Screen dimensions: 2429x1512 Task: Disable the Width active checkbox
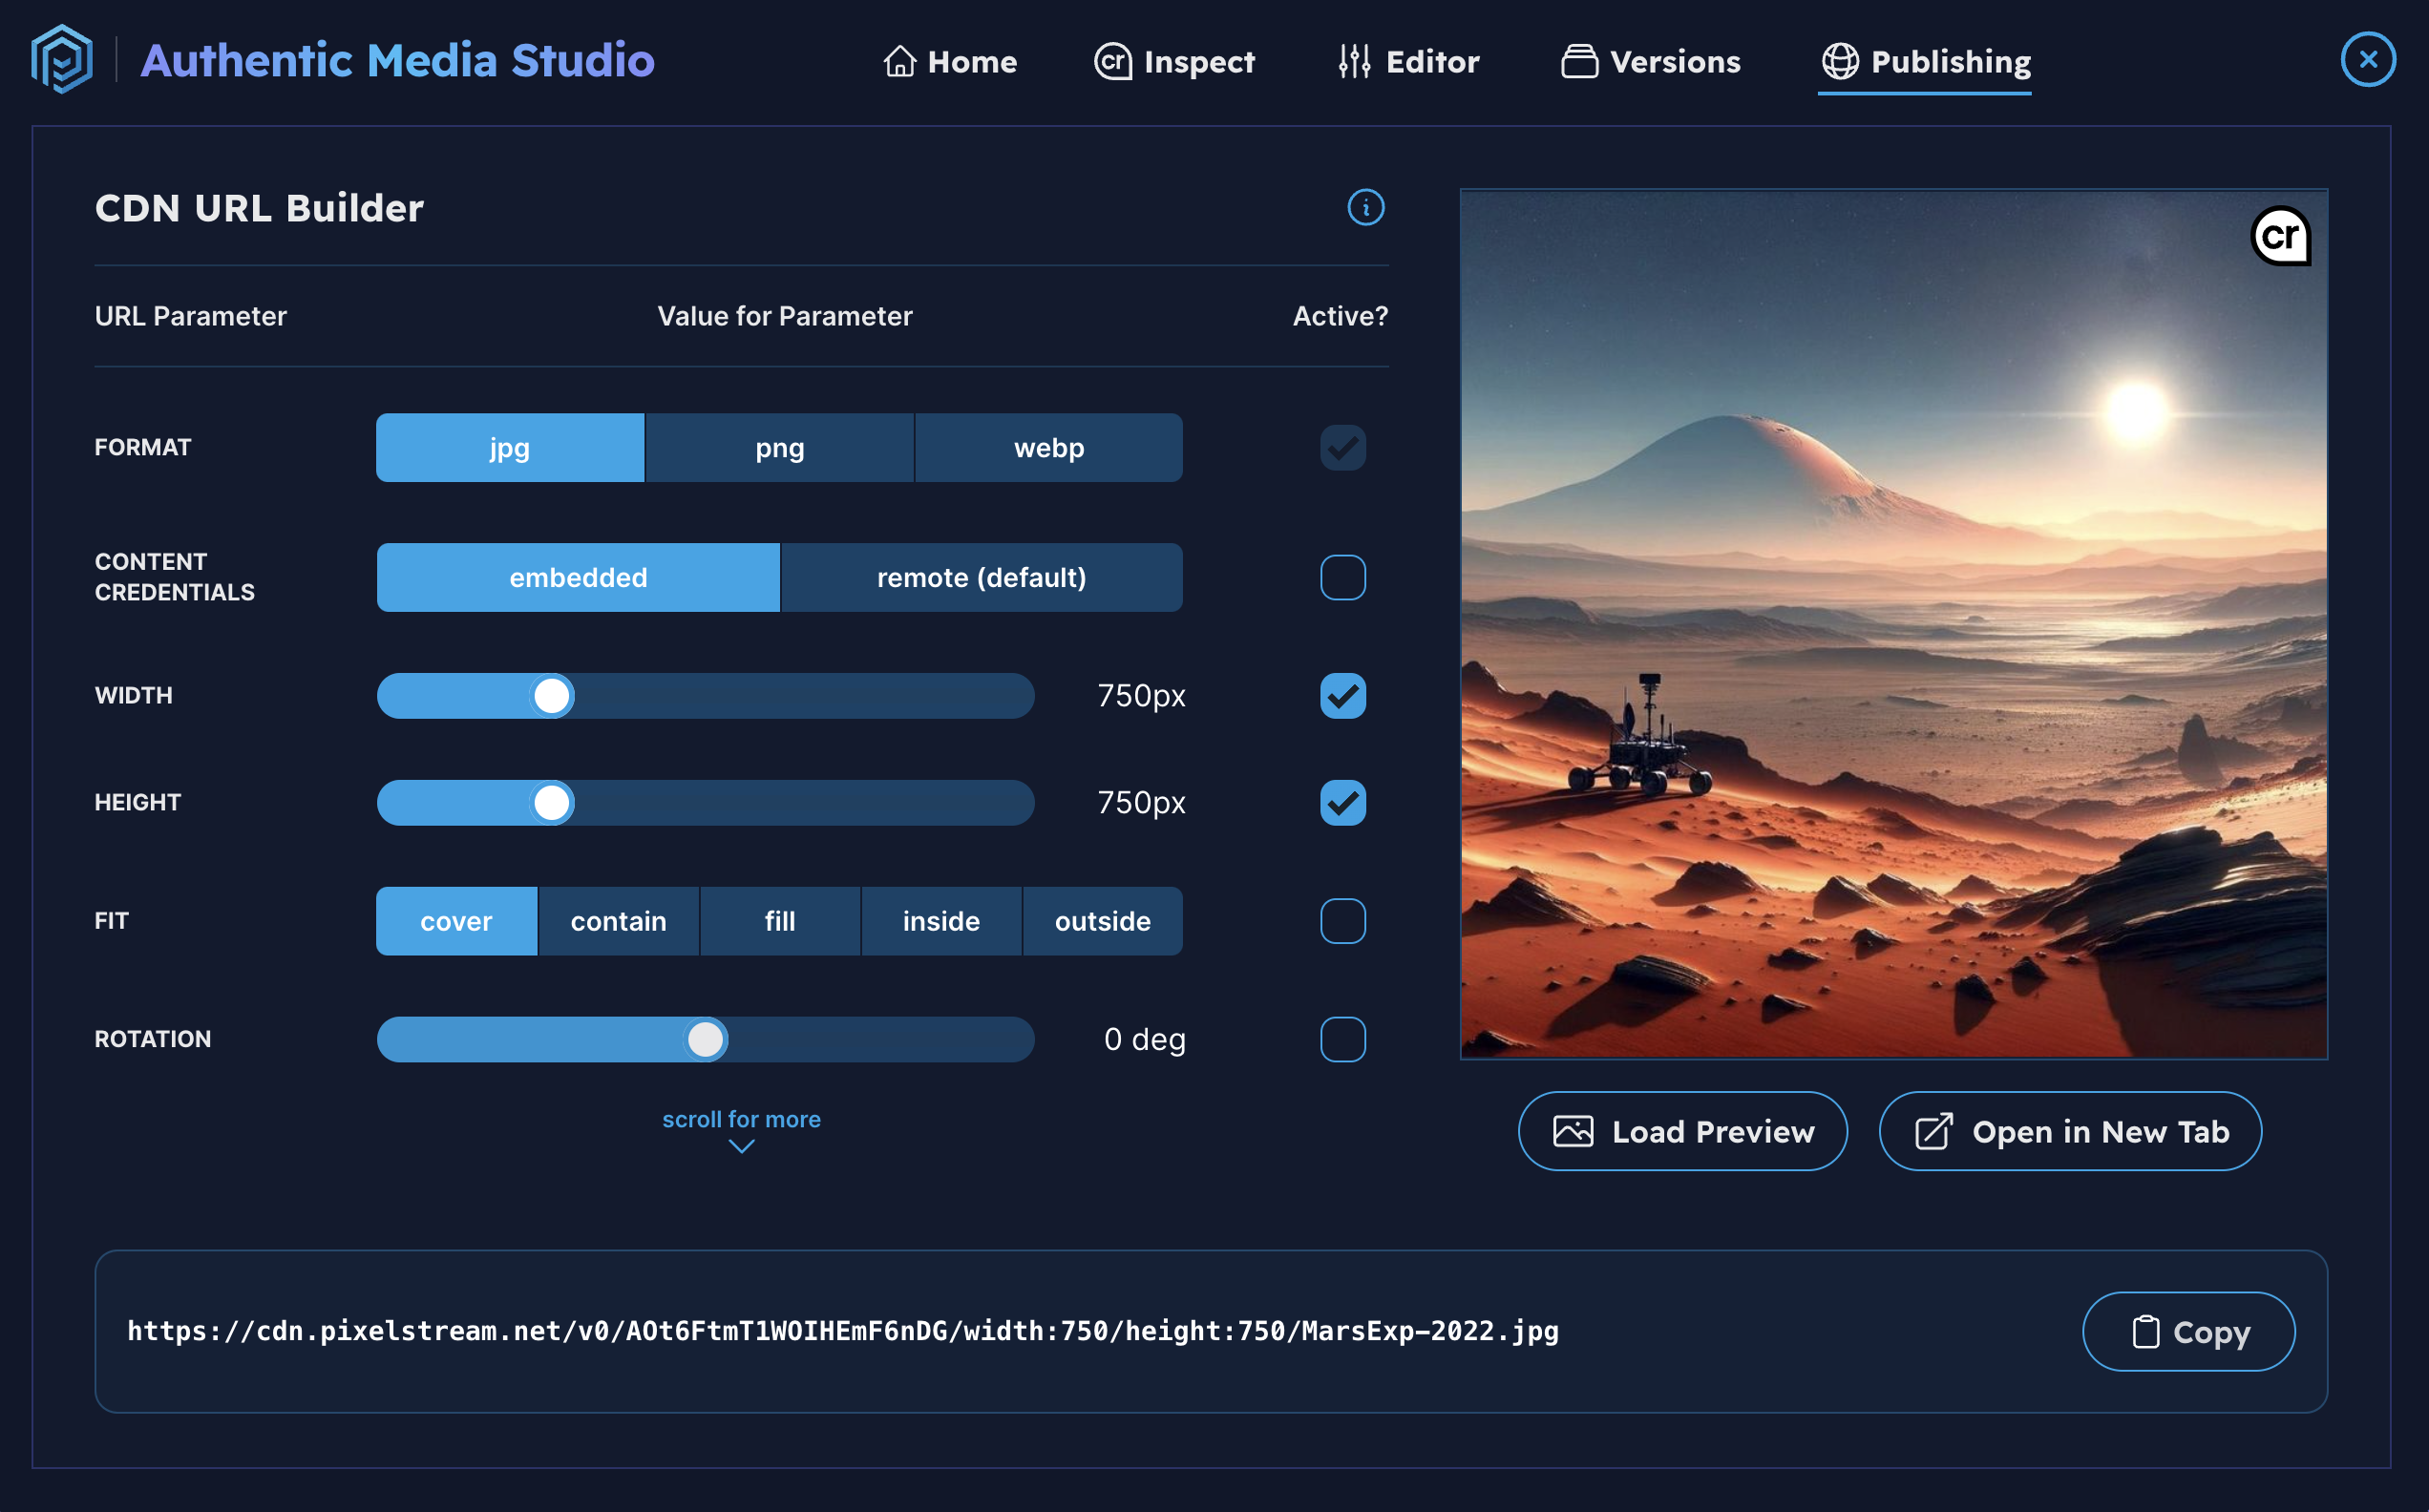1343,696
